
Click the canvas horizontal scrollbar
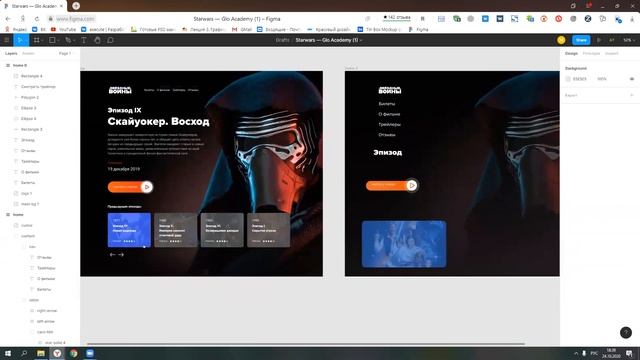click(x=306, y=344)
